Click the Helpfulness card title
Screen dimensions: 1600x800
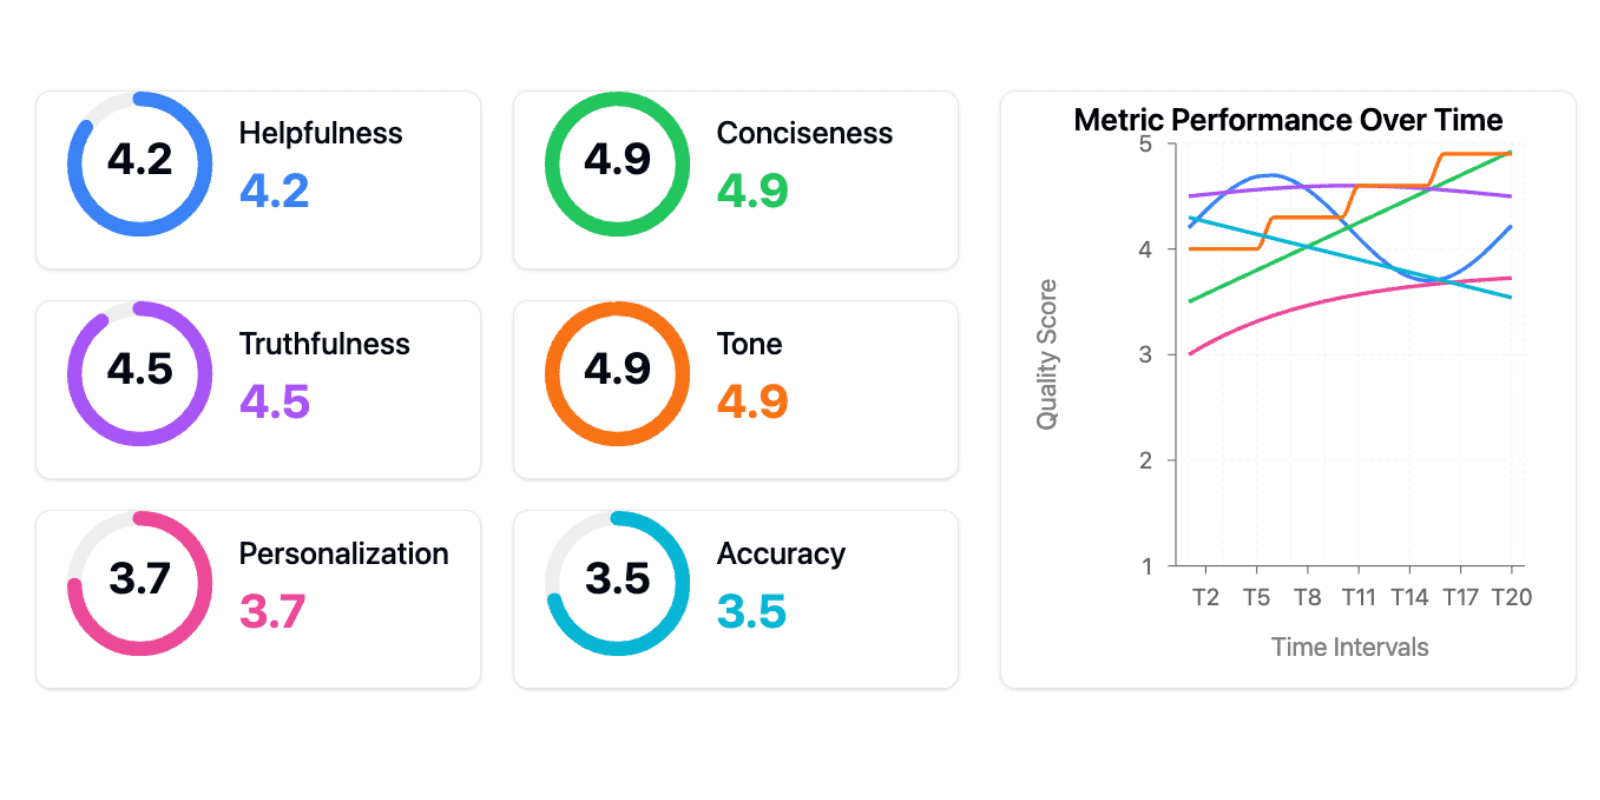pos(321,133)
